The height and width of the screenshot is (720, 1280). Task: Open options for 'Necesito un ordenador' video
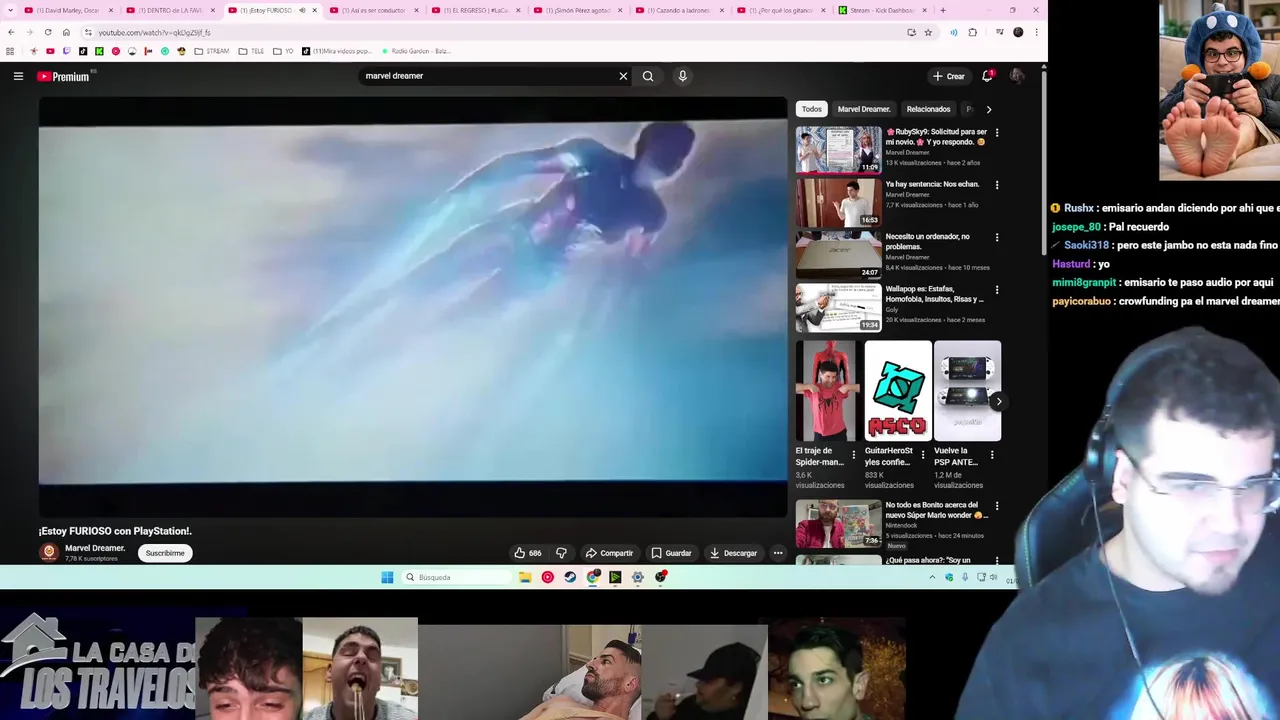[996, 237]
